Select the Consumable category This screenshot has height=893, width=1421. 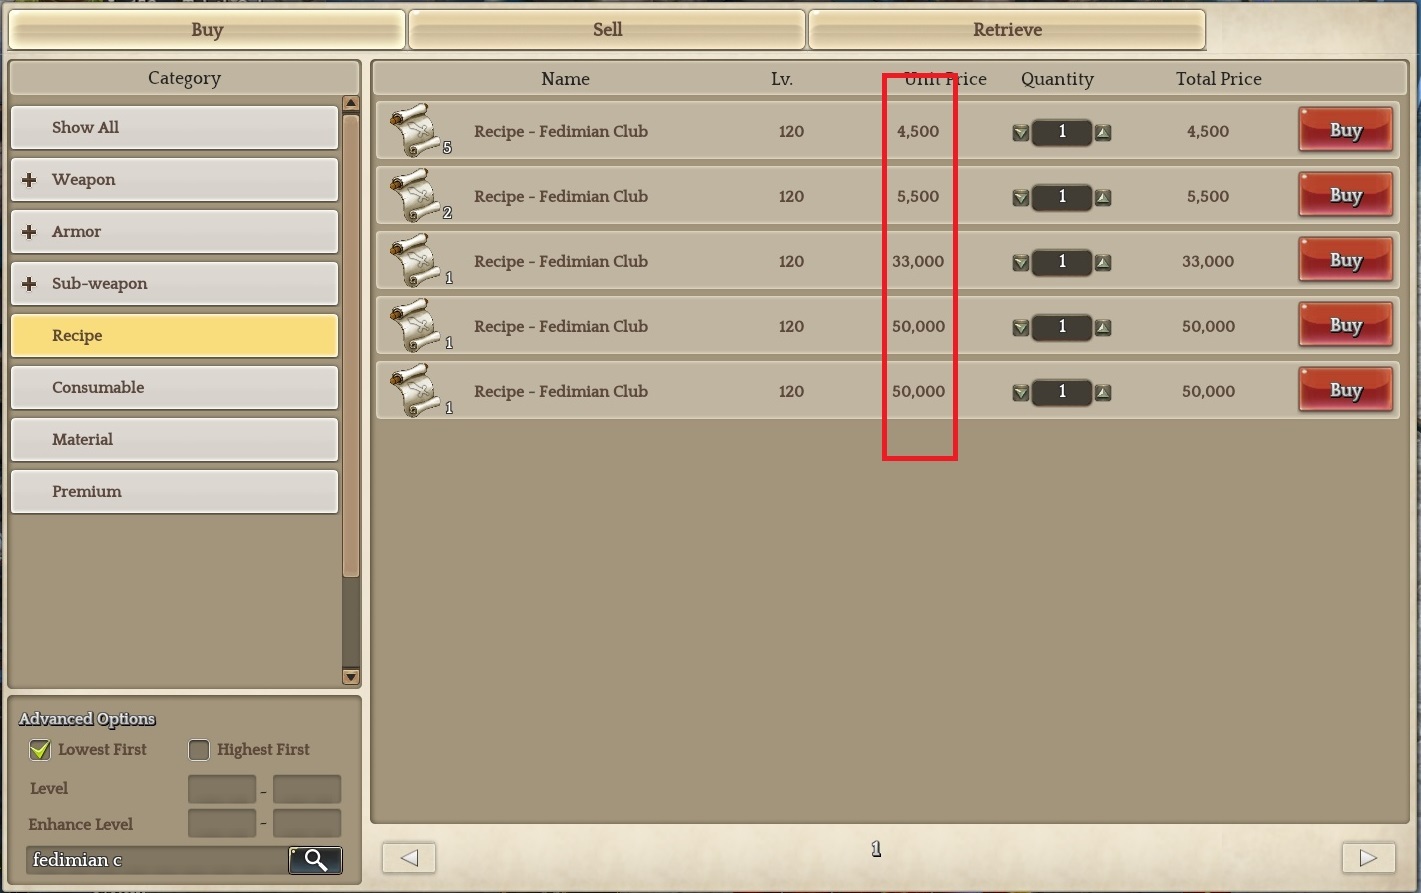point(174,387)
